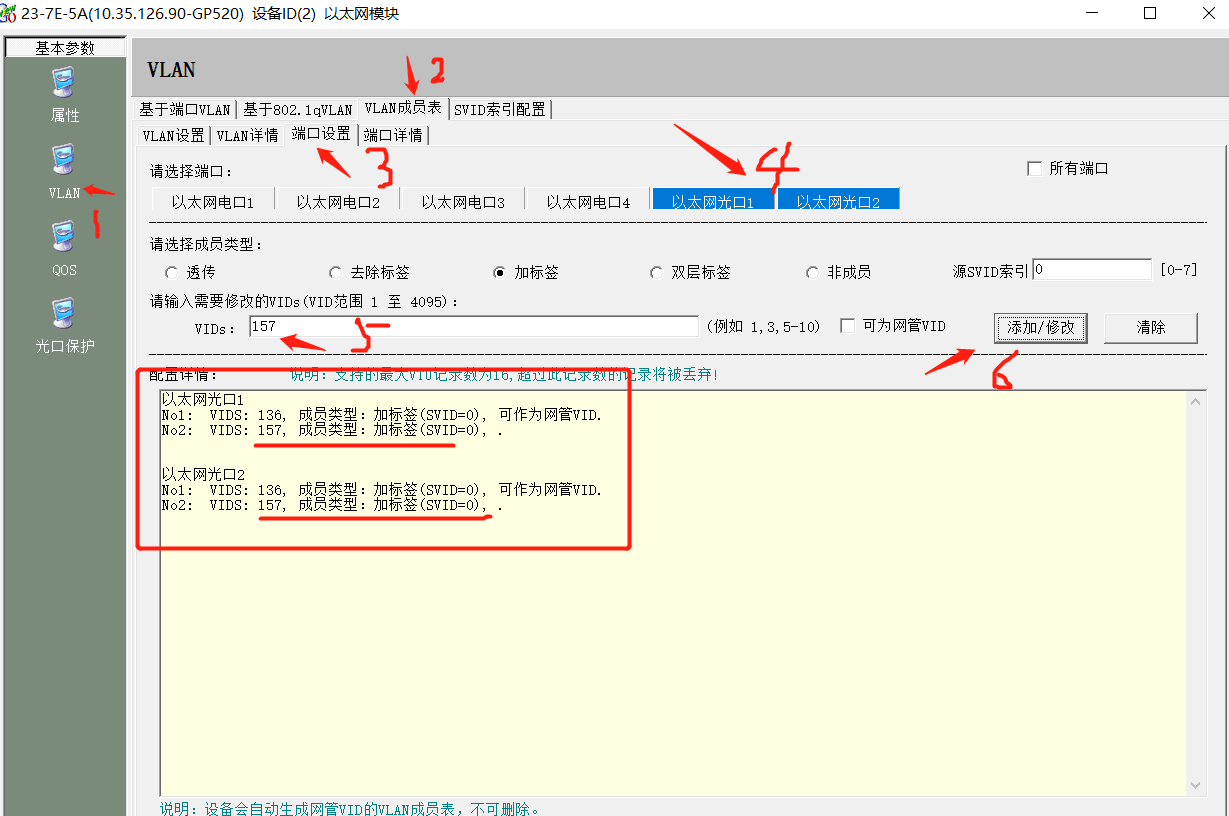Click the 添加/修改 button
Image resolution: width=1229 pixels, height=816 pixels.
coord(1041,327)
